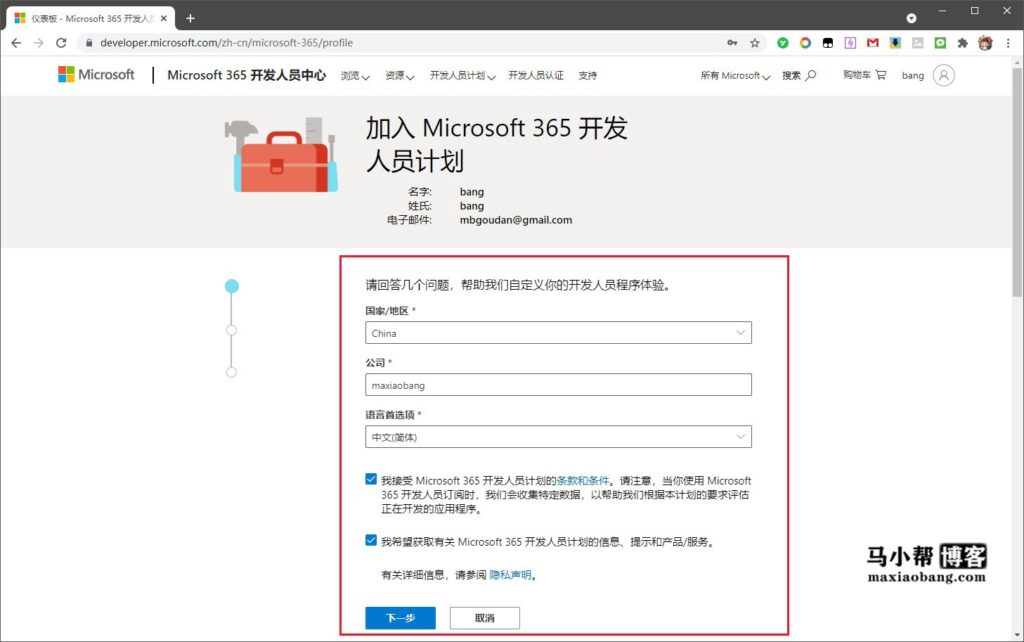Image resolution: width=1024 pixels, height=642 pixels.
Task: Open the account avatar circle next to bang
Action: click(x=943, y=75)
